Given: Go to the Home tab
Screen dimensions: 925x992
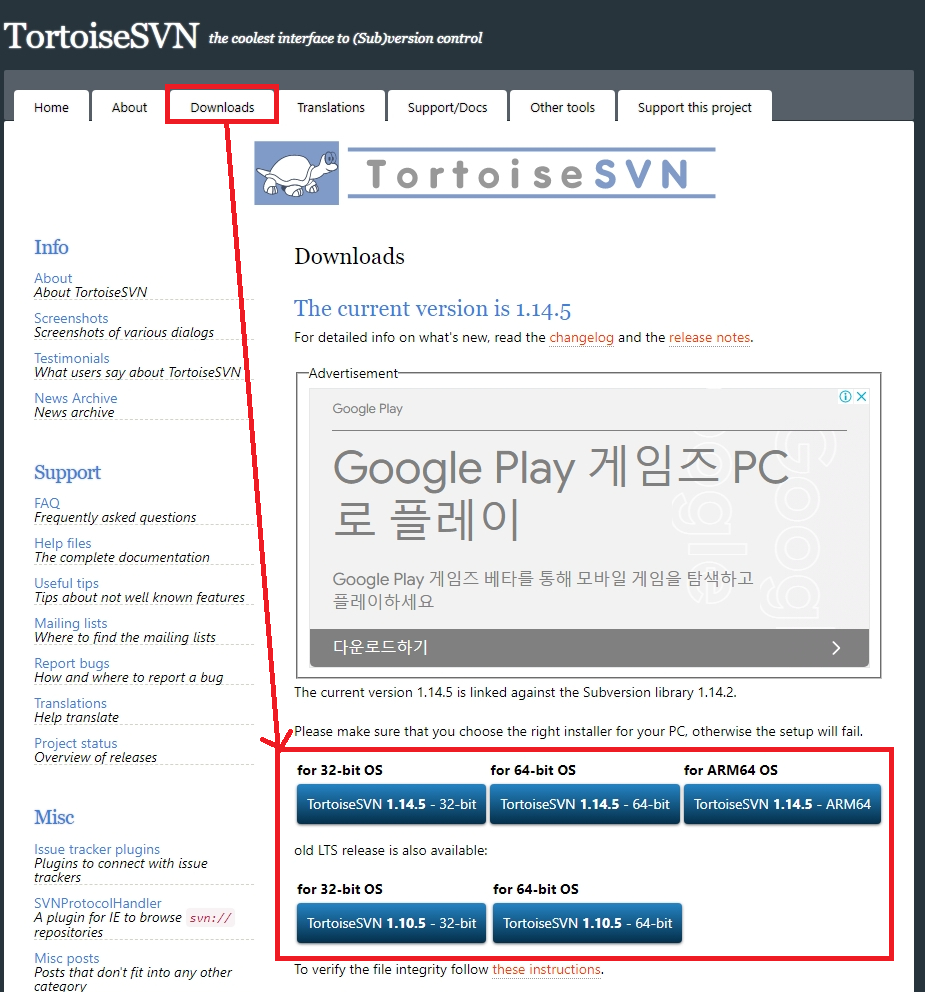Looking at the screenshot, I should pyautogui.click(x=52, y=107).
